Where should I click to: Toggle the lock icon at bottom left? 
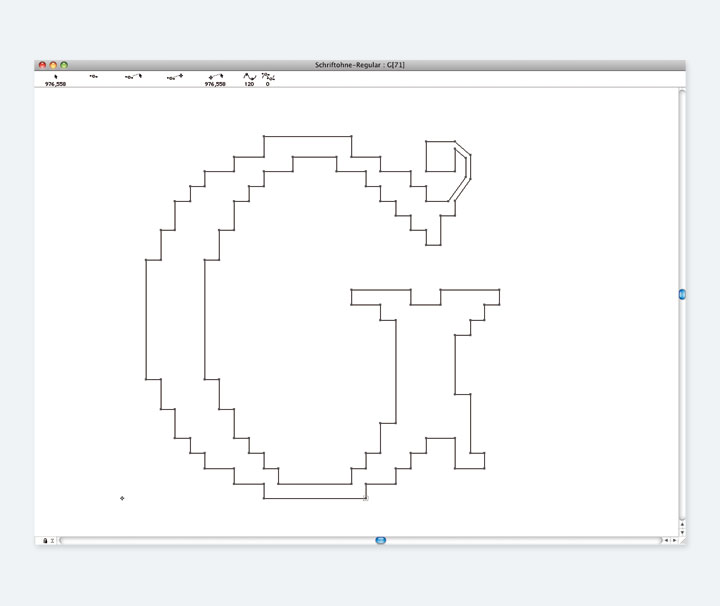45,541
